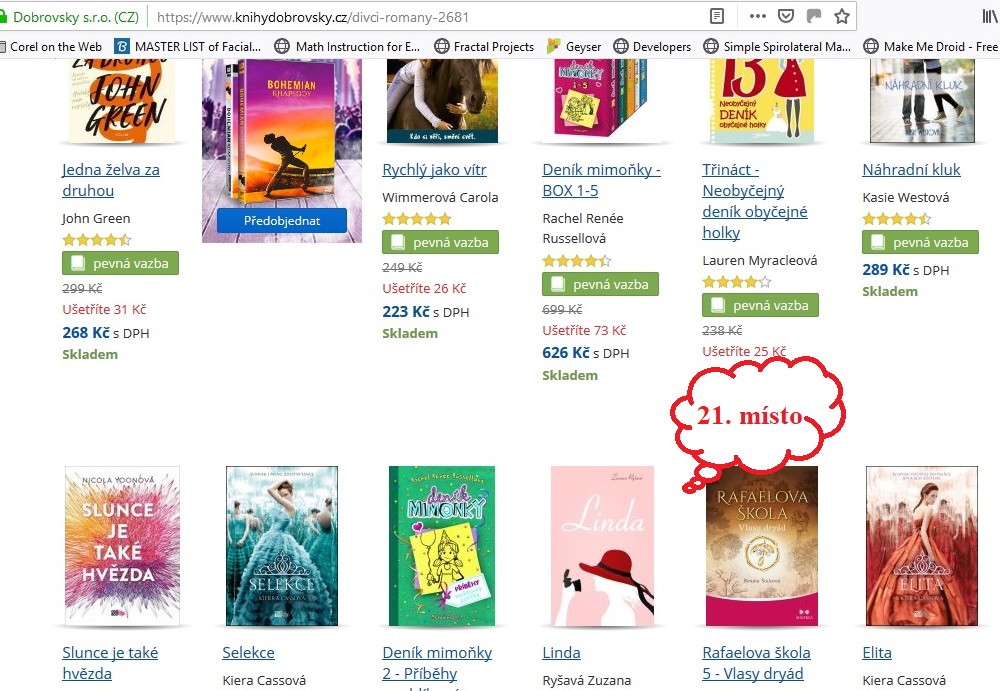This screenshot has width=1000, height=691.
Task: Click the URL address field
Action: (x=427, y=17)
